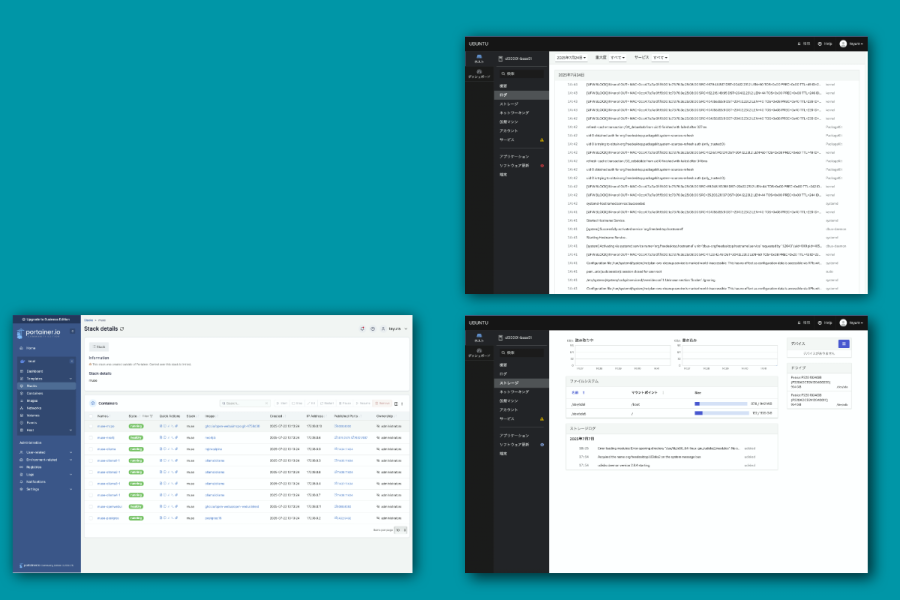Click blue ソフトウェア更新 indicator in storage window

coord(542,444)
